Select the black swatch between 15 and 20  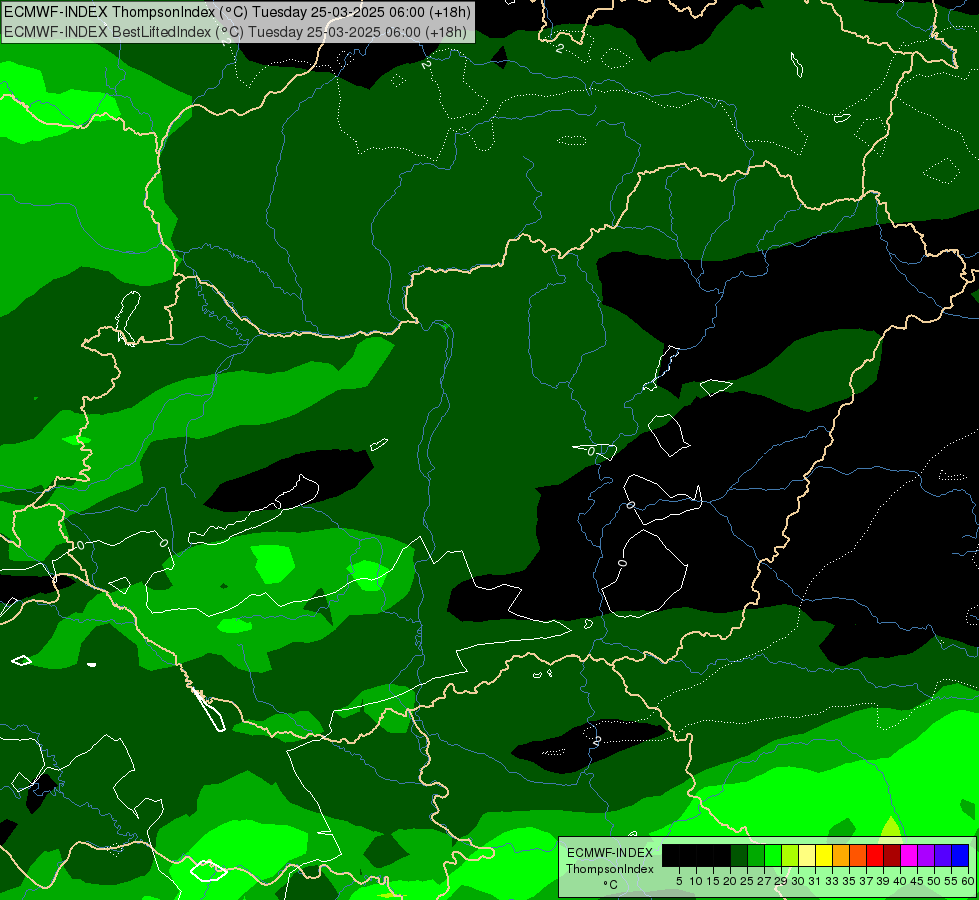point(722,855)
